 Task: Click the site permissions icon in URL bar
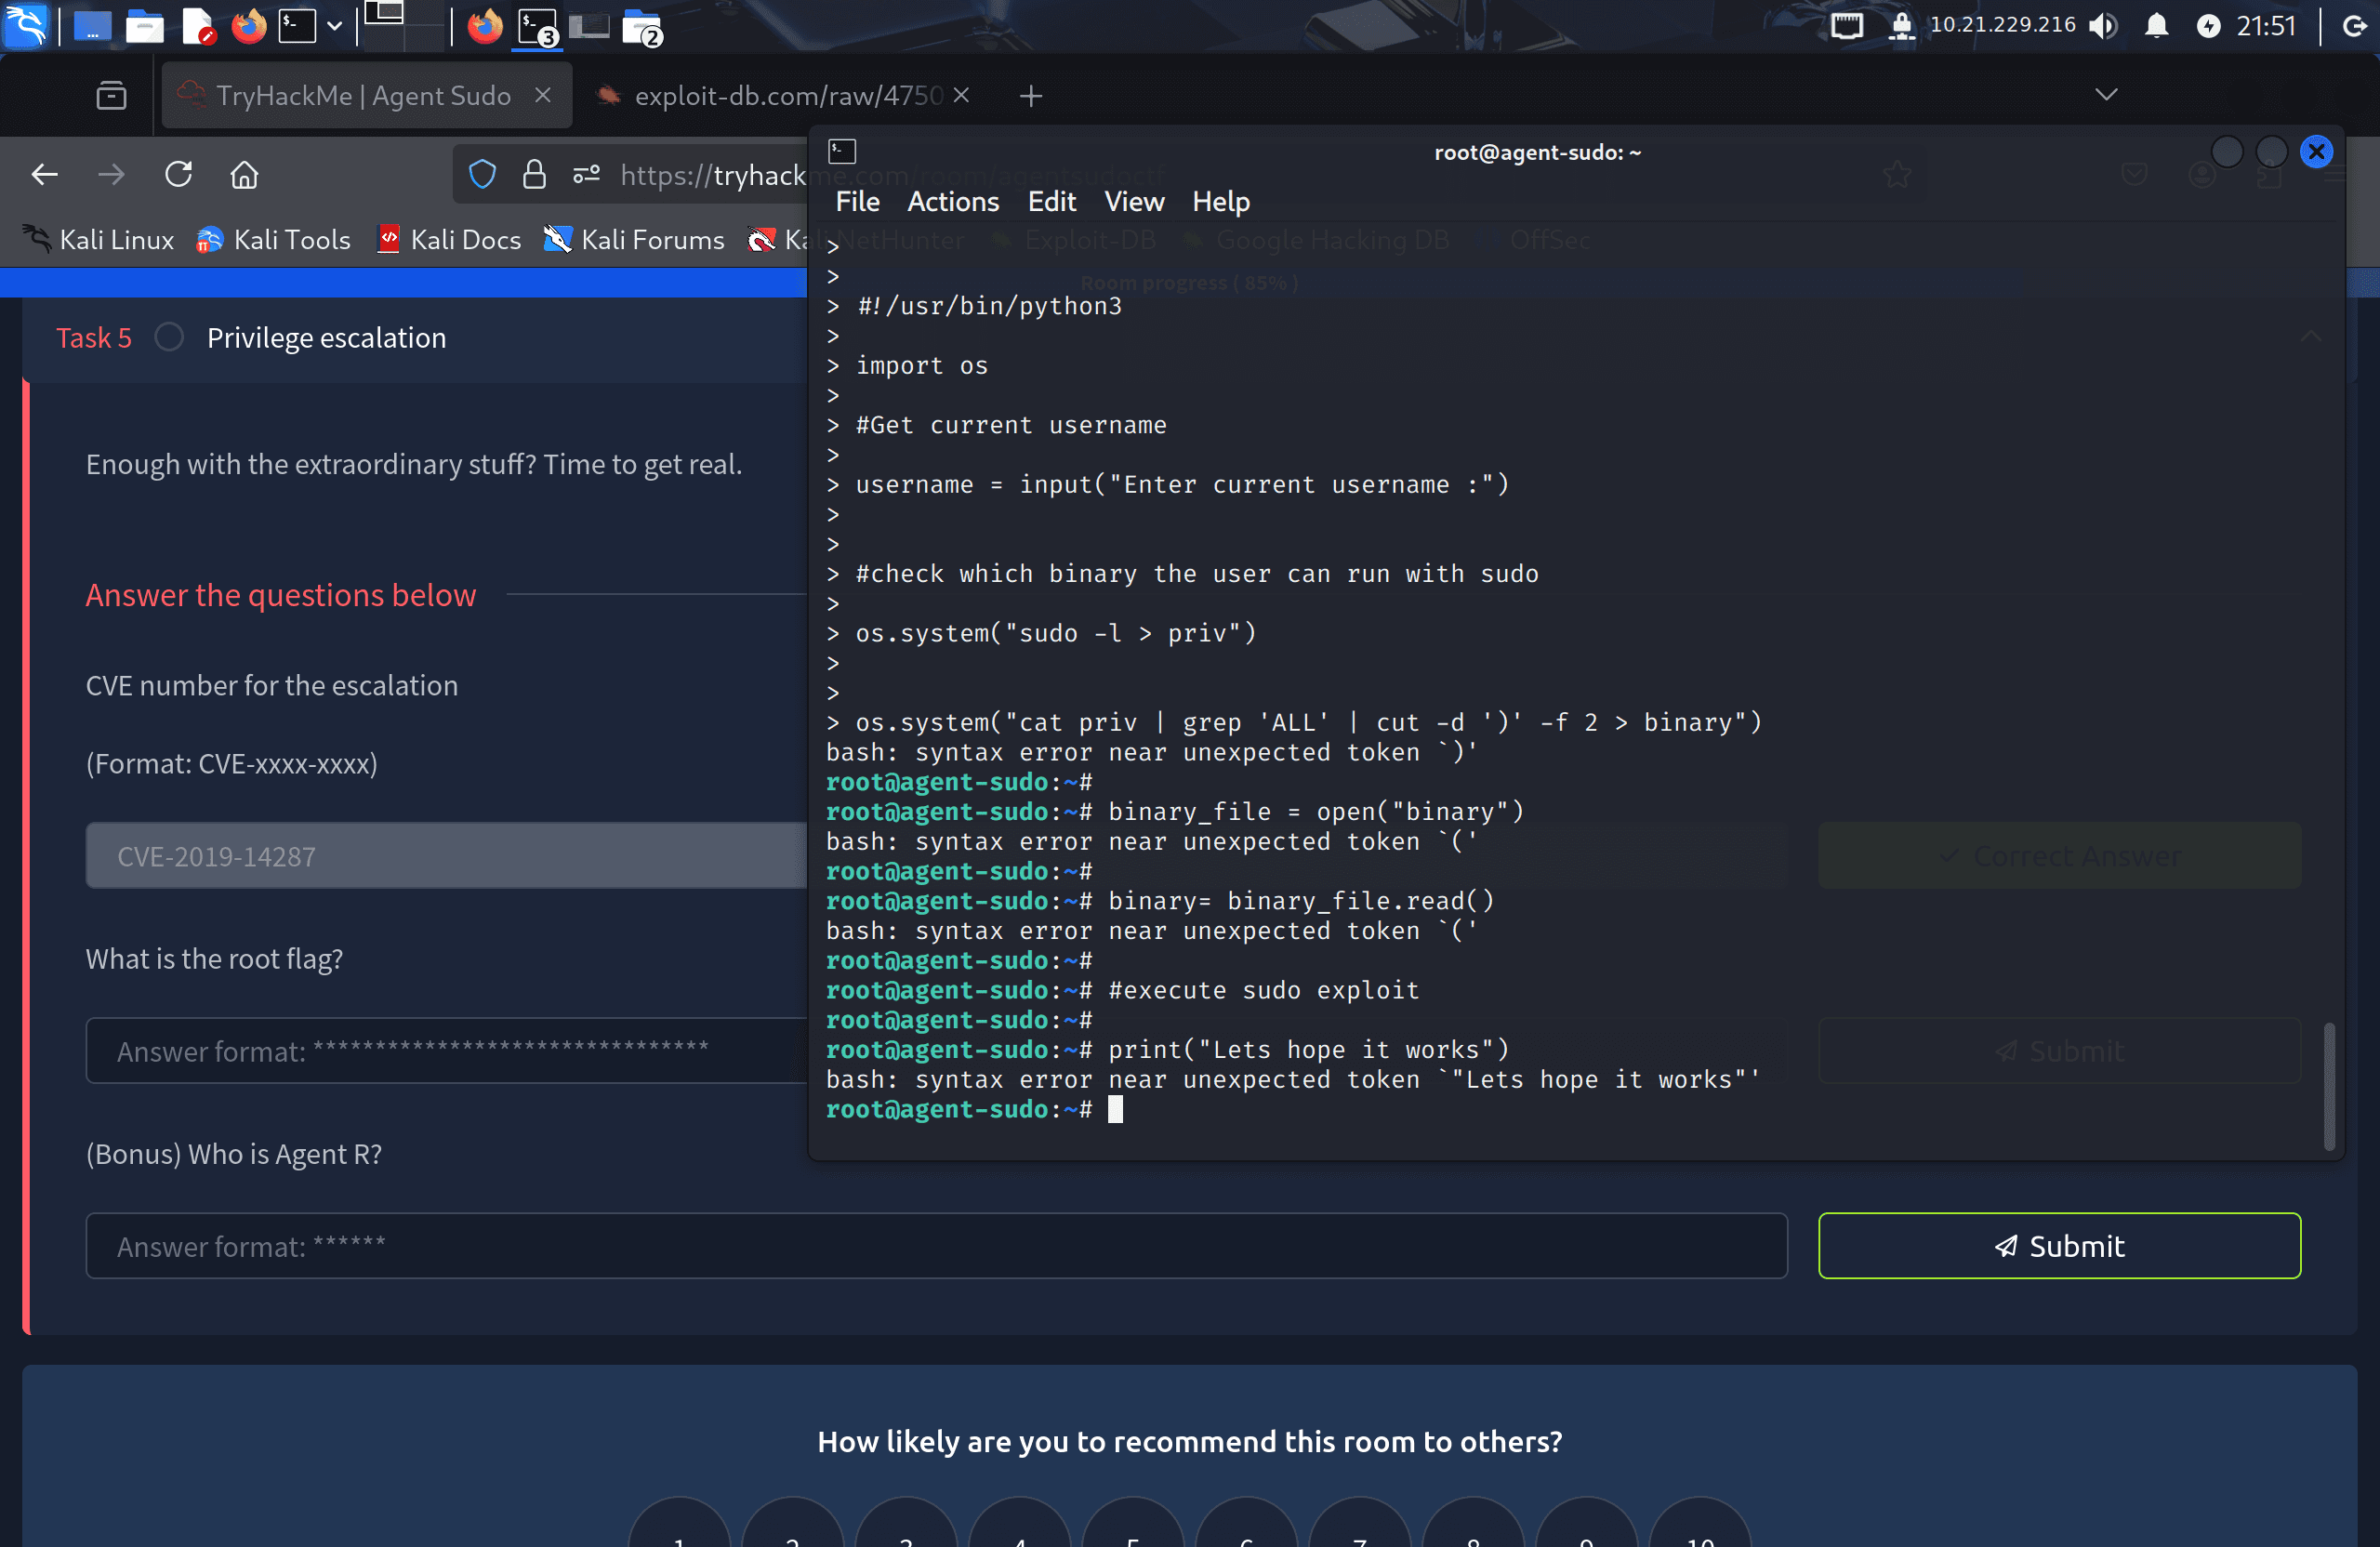pyautogui.click(x=586, y=175)
